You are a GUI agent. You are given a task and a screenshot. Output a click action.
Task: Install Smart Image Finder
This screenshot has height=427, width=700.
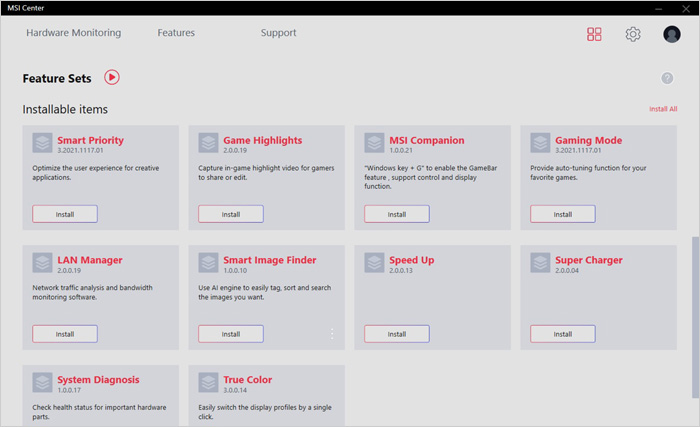click(x=231, y=334)
